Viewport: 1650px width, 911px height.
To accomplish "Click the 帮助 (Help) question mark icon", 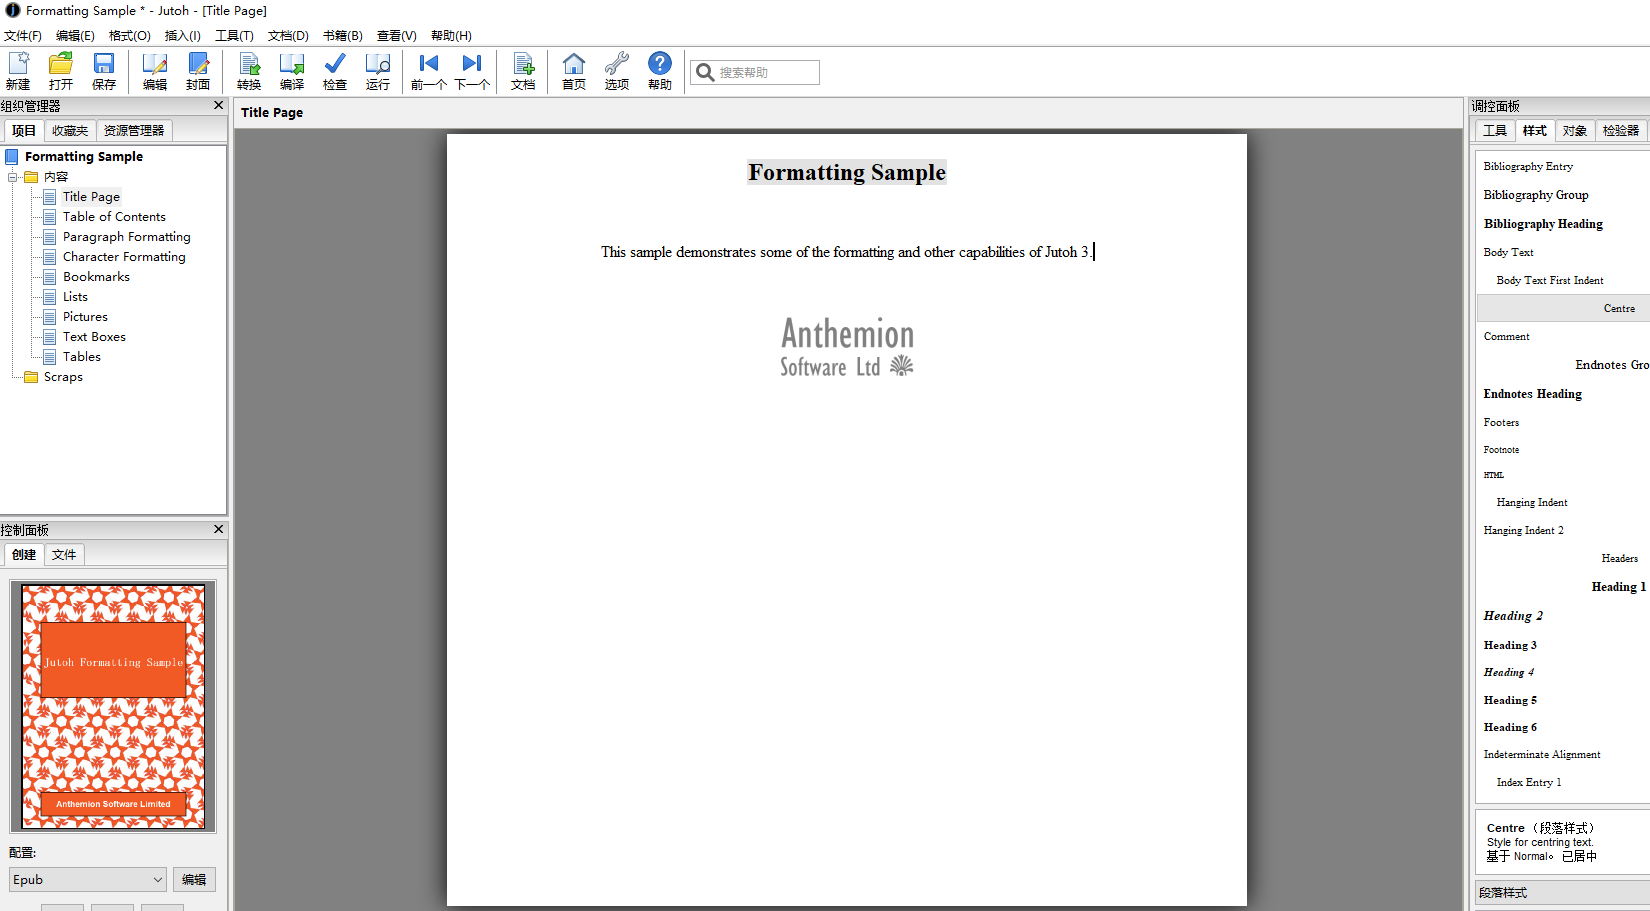I will pyautogui.click(x=660, y=71).
